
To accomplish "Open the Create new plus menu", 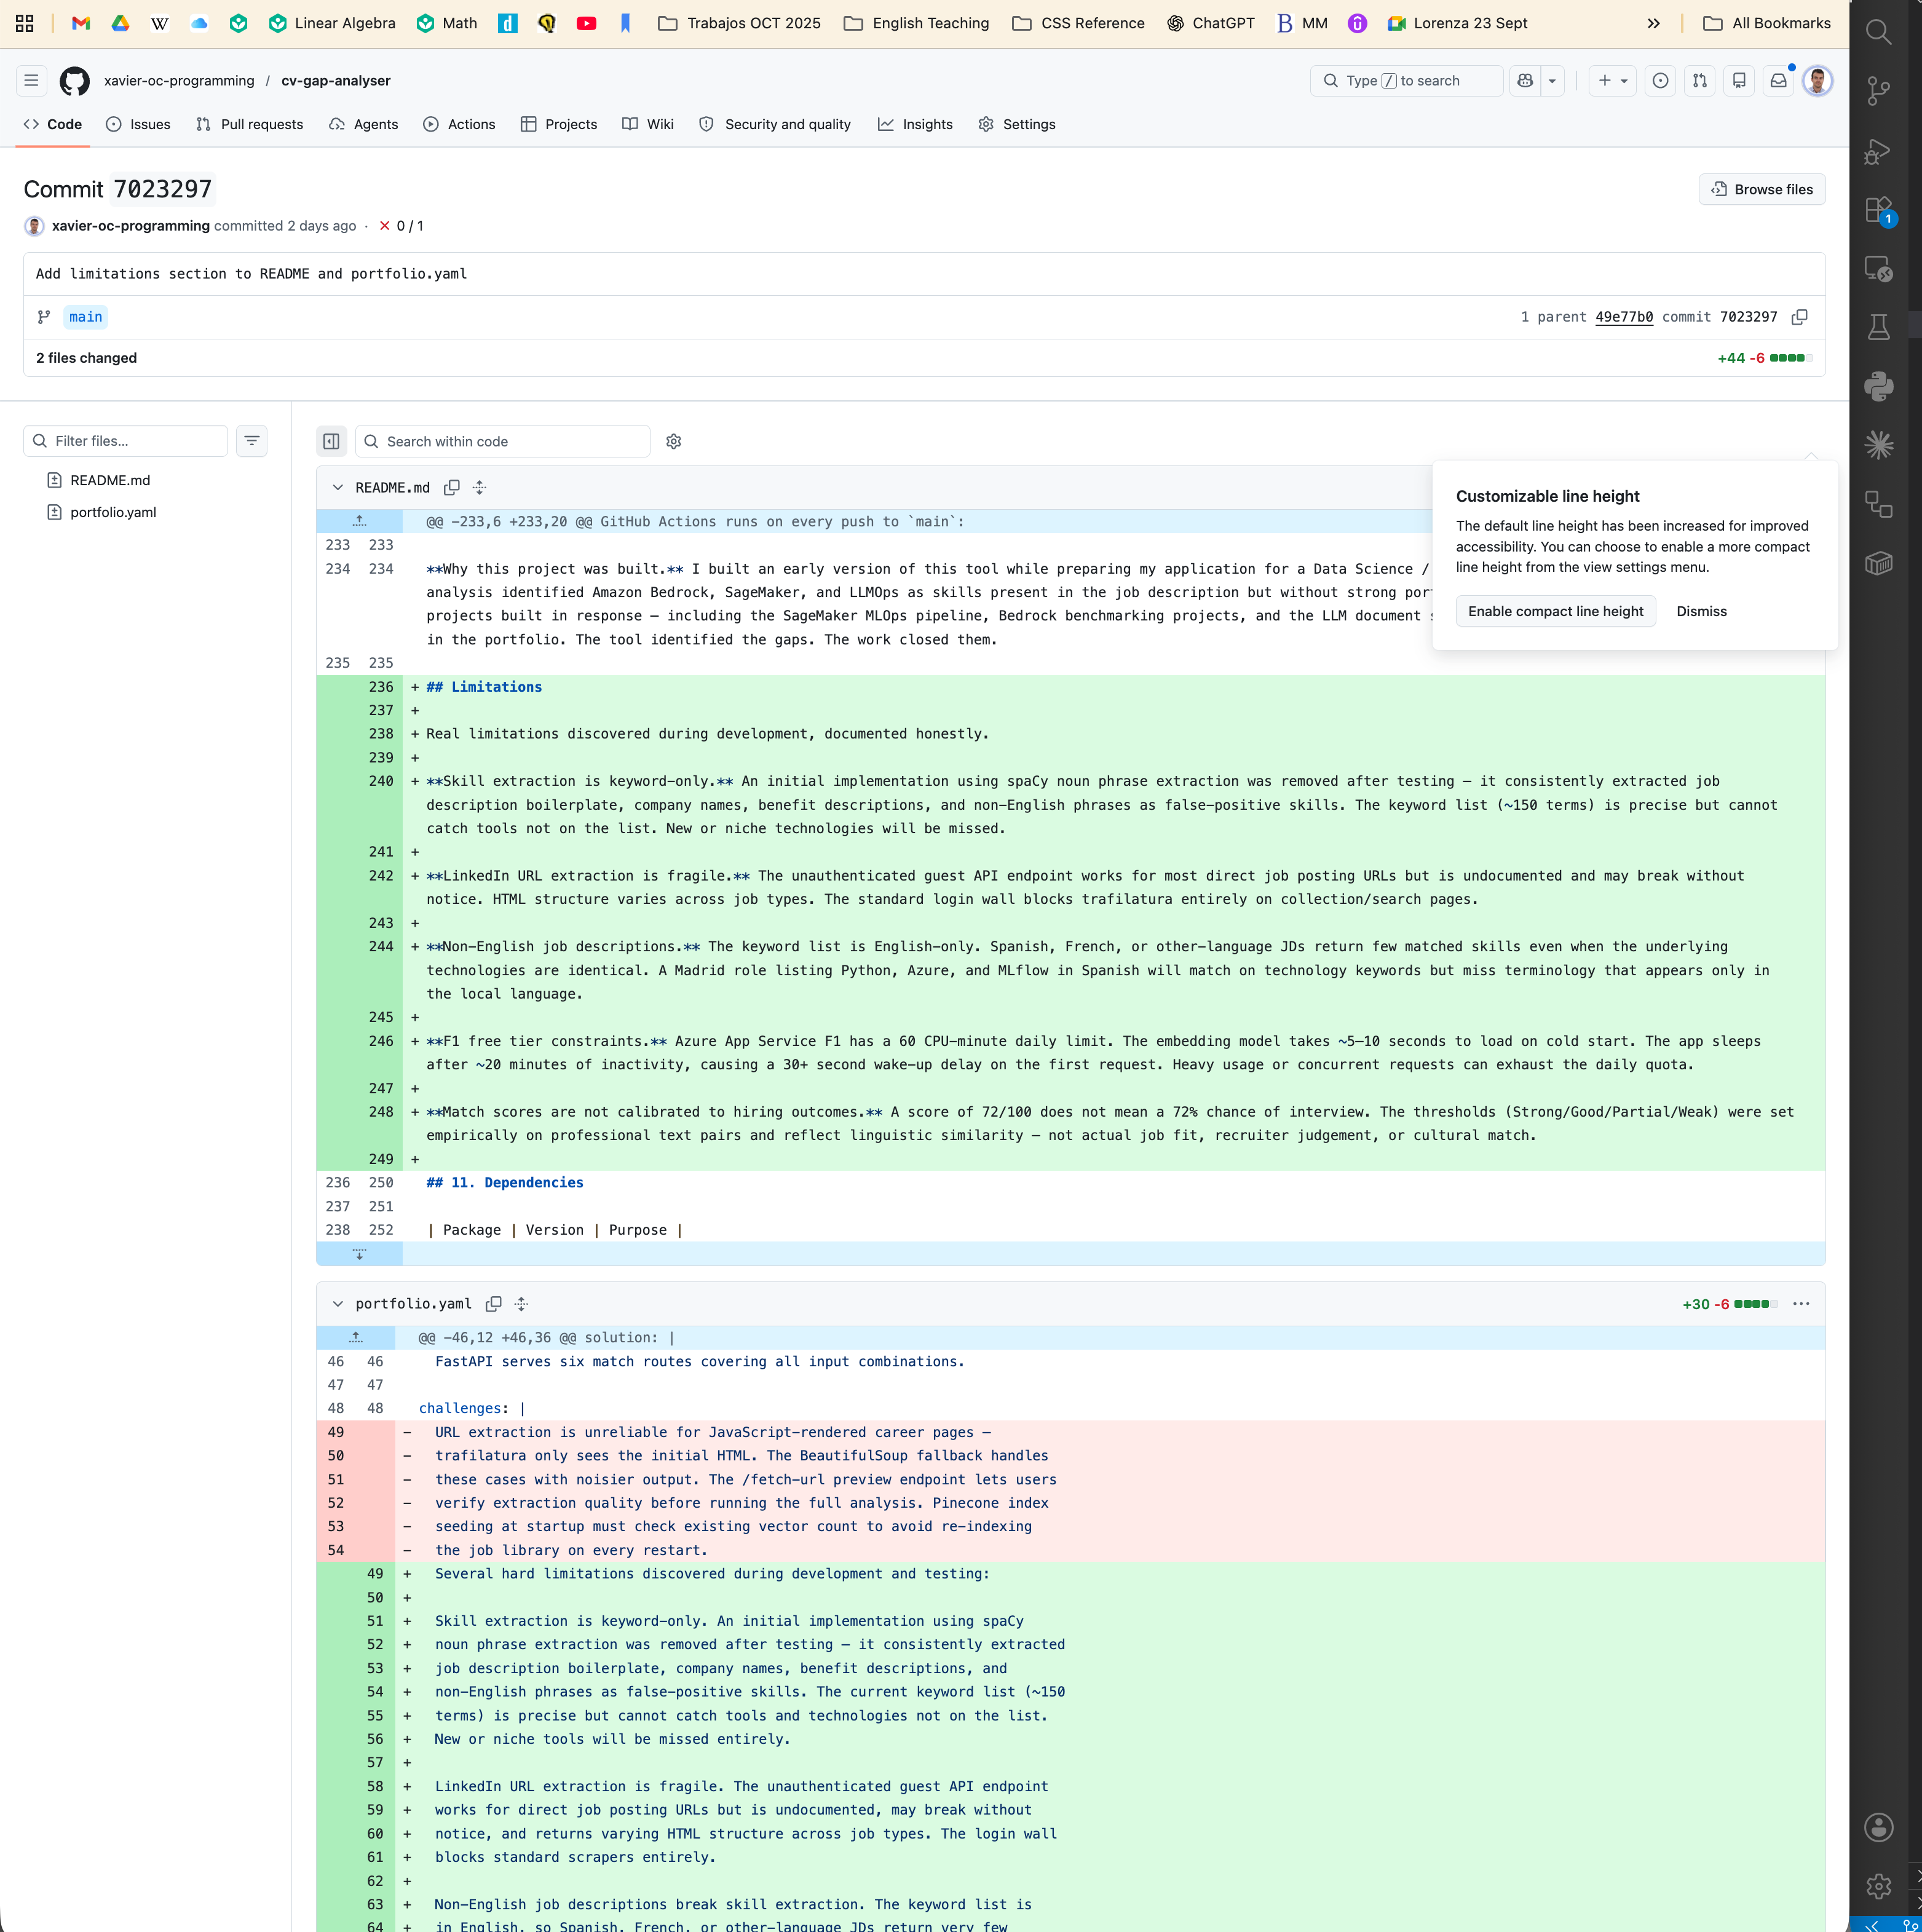I will pos(1612,81).
